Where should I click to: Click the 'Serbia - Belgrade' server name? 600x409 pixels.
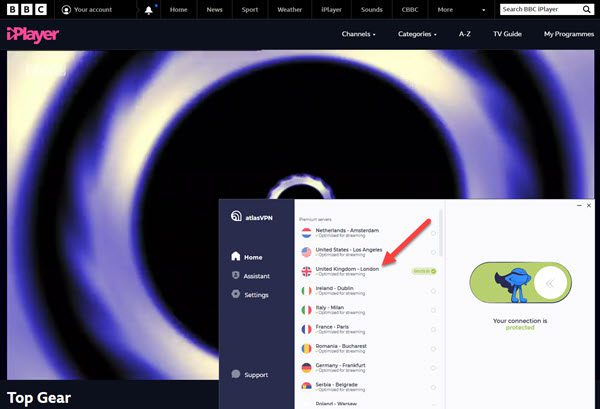point(336,385)
